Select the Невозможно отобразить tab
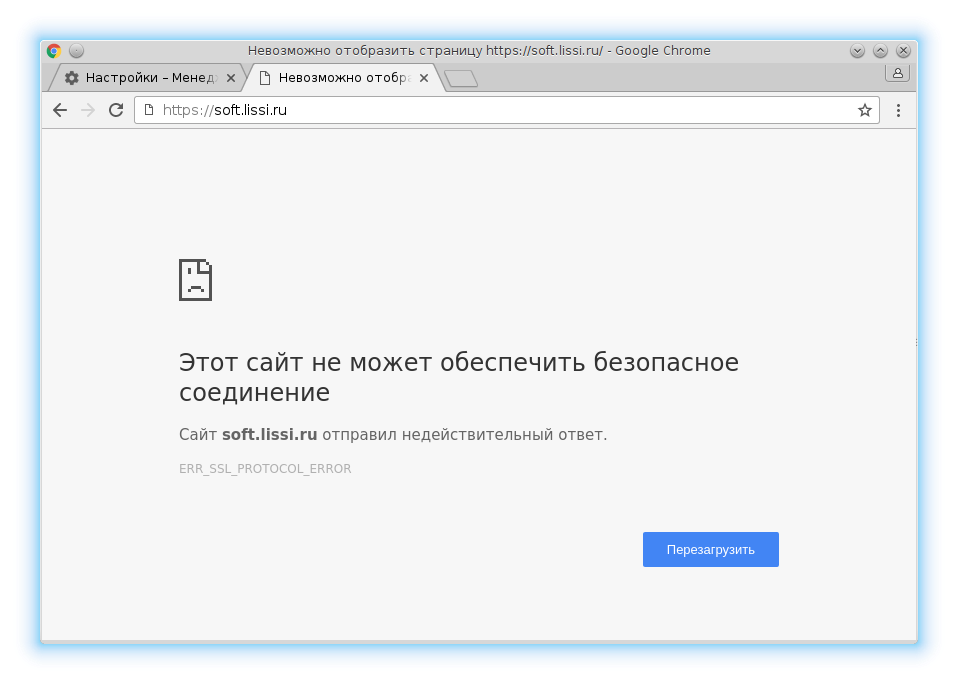The image size is (958, 684). 335,78
